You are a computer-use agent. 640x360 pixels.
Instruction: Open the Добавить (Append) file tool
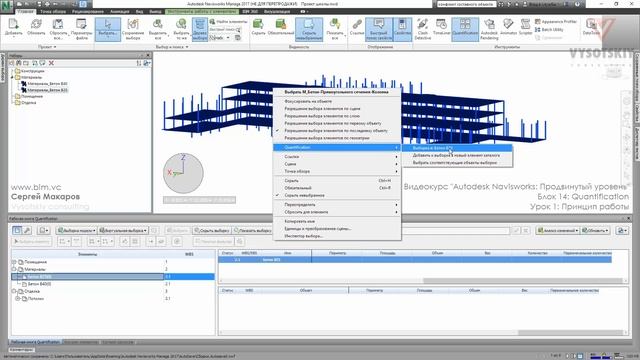tap(13, 29)
